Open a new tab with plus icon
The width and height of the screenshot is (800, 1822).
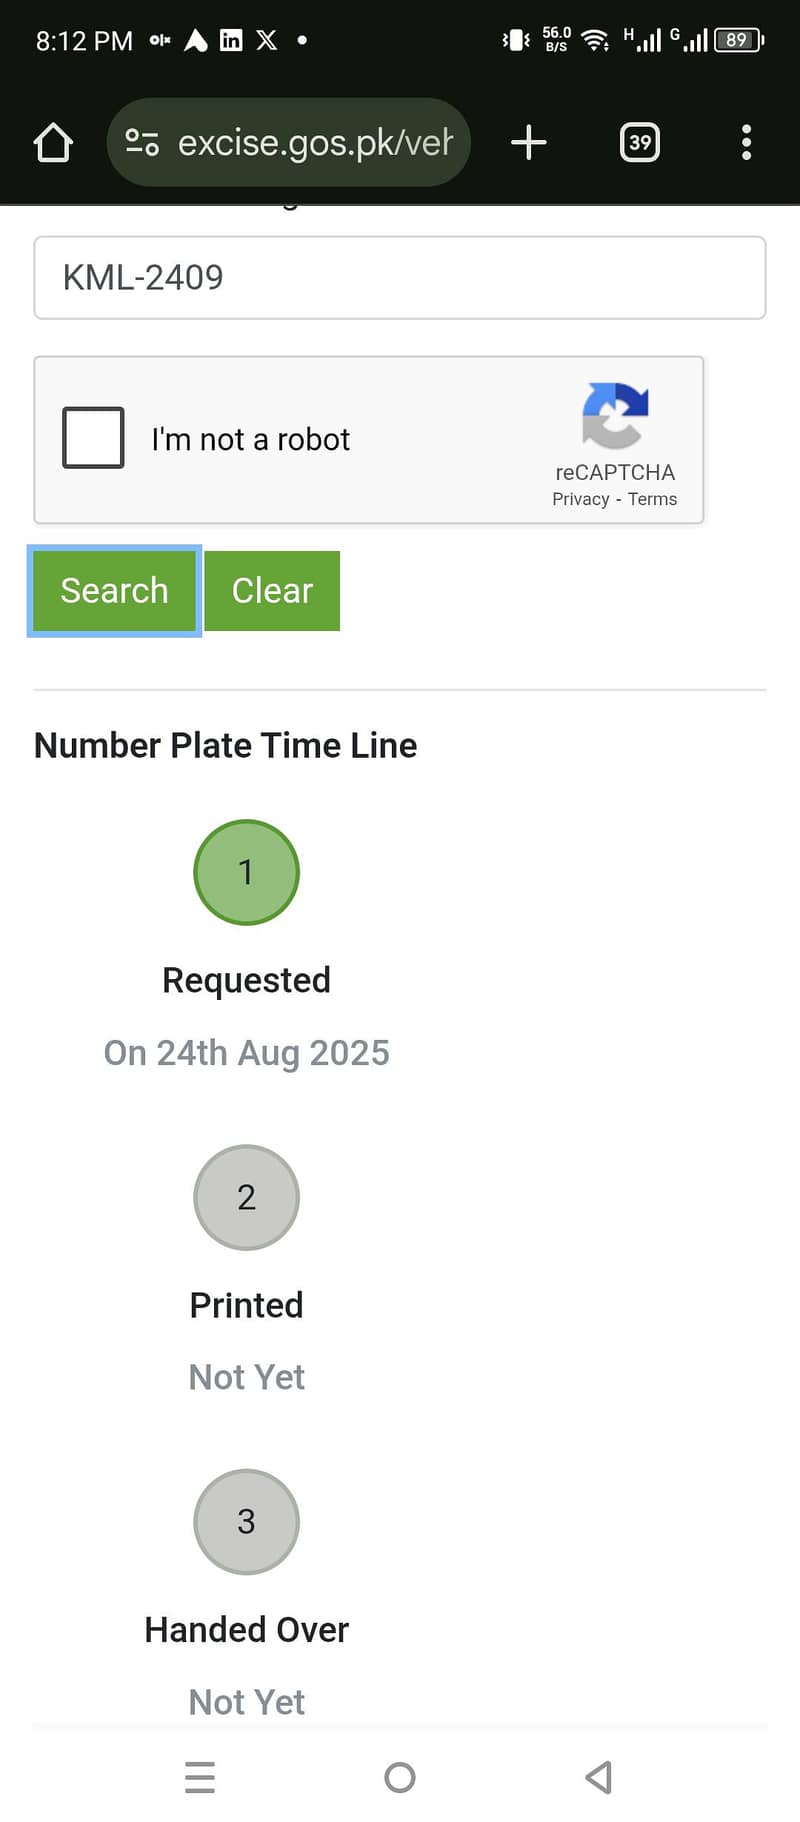pyautogui.click(x=528, y=143)
